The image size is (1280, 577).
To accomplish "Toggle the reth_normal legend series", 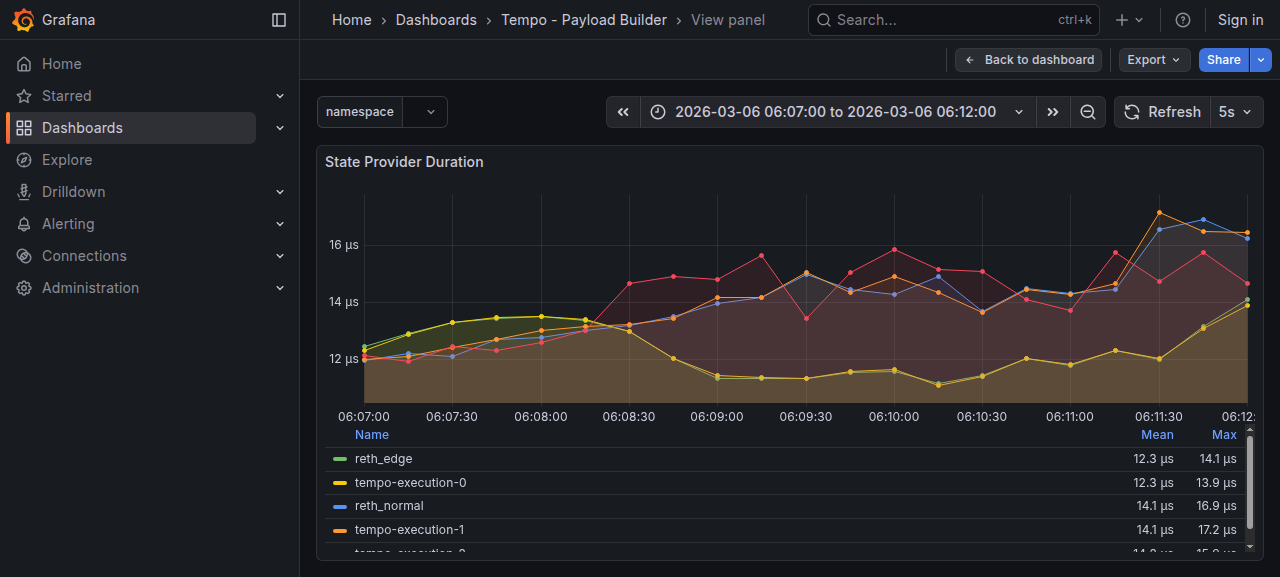I will click(389, 506).
